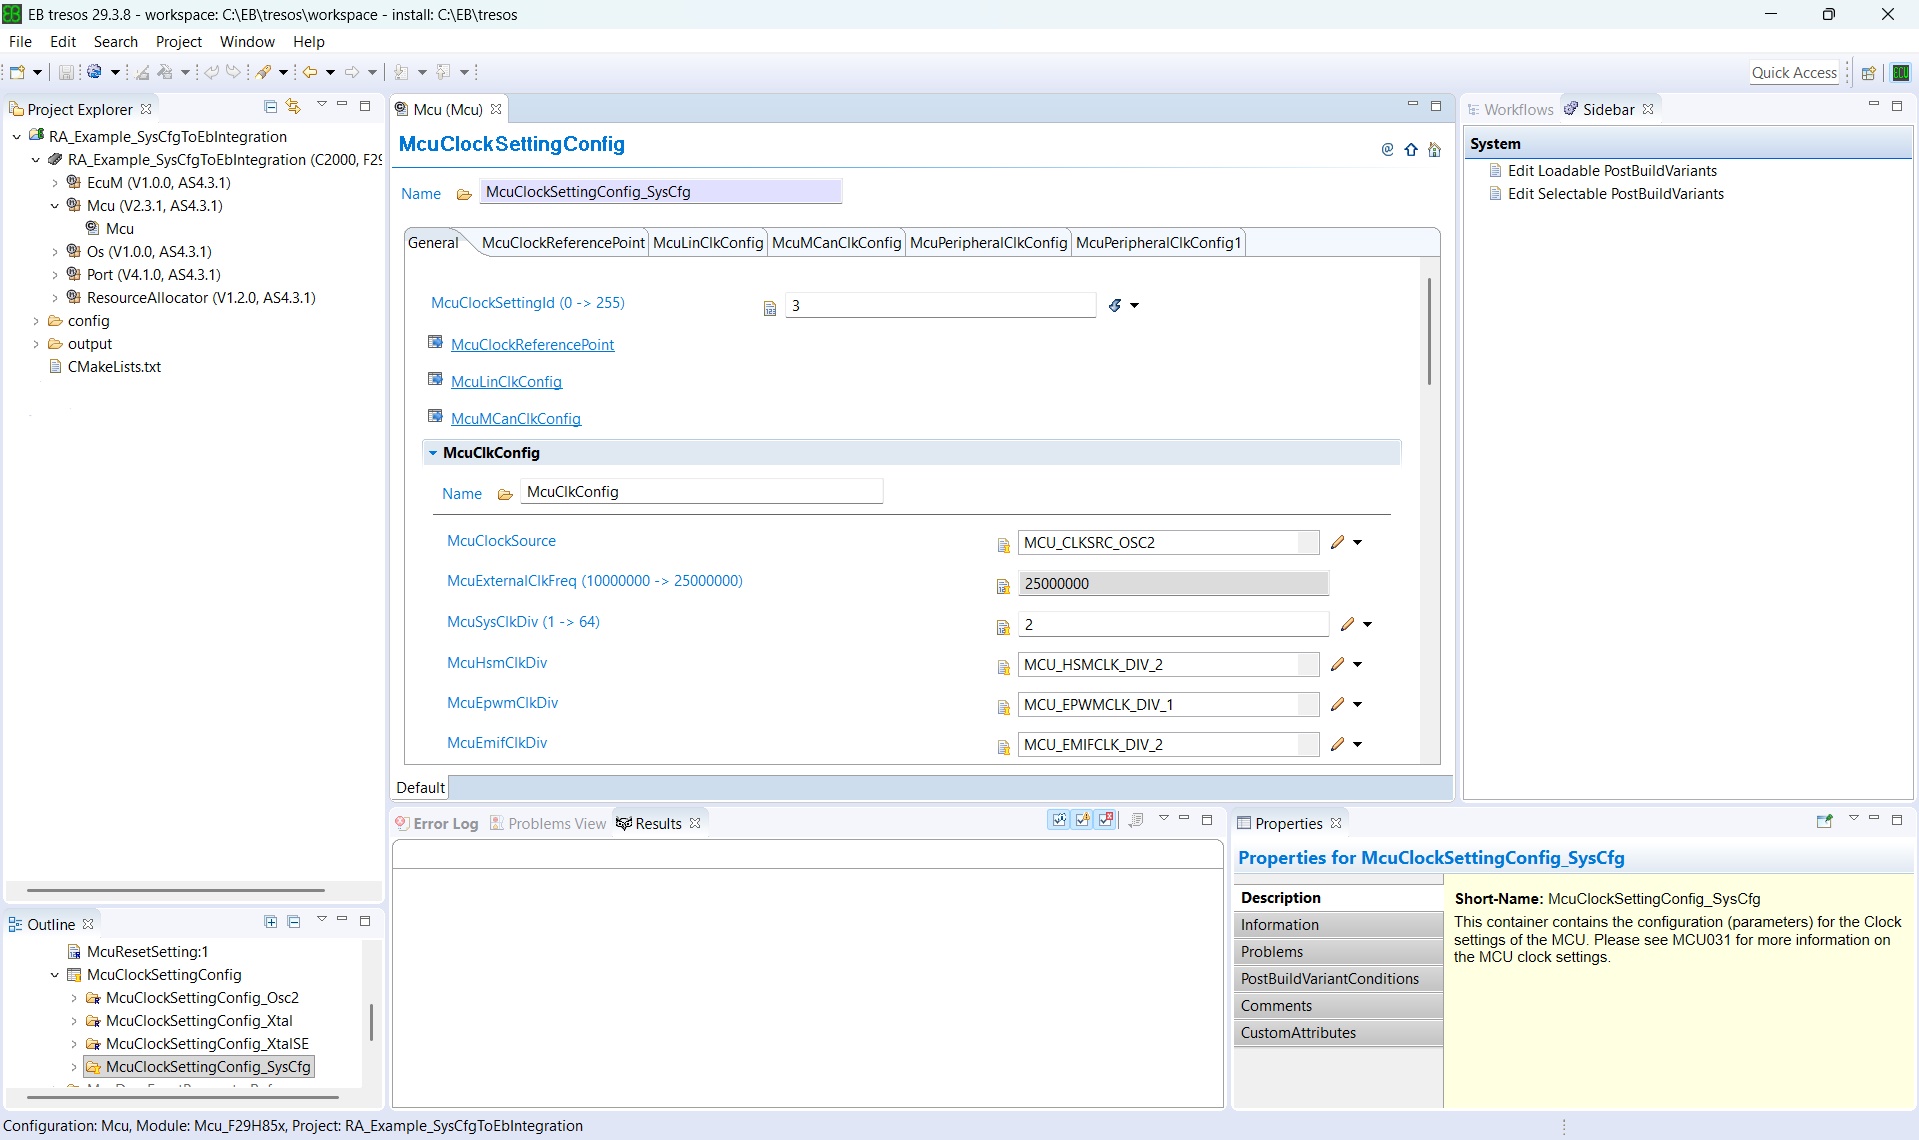The image size is (1919, 1140).
Task: Open the McuMCanClkConfig link
Action: point(516,419)
